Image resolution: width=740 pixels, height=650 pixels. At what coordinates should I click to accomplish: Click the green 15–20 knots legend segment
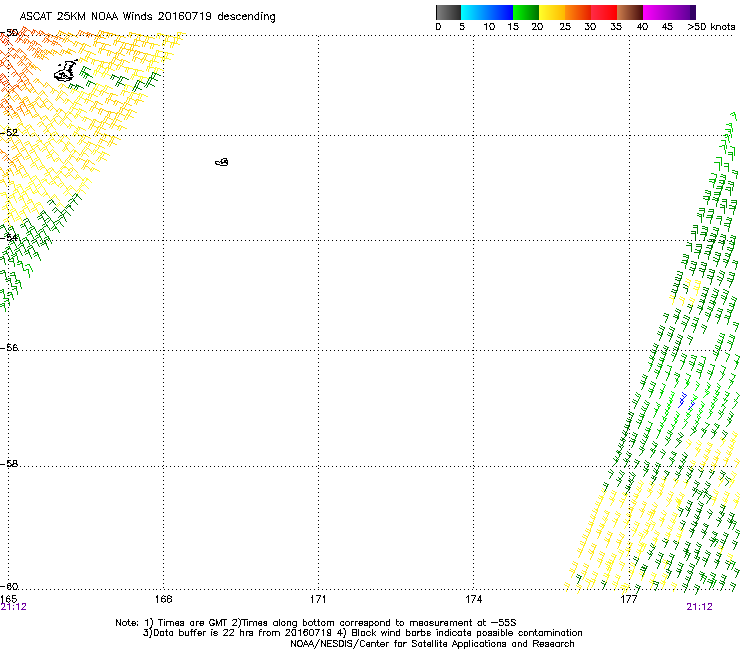(526, 12)
